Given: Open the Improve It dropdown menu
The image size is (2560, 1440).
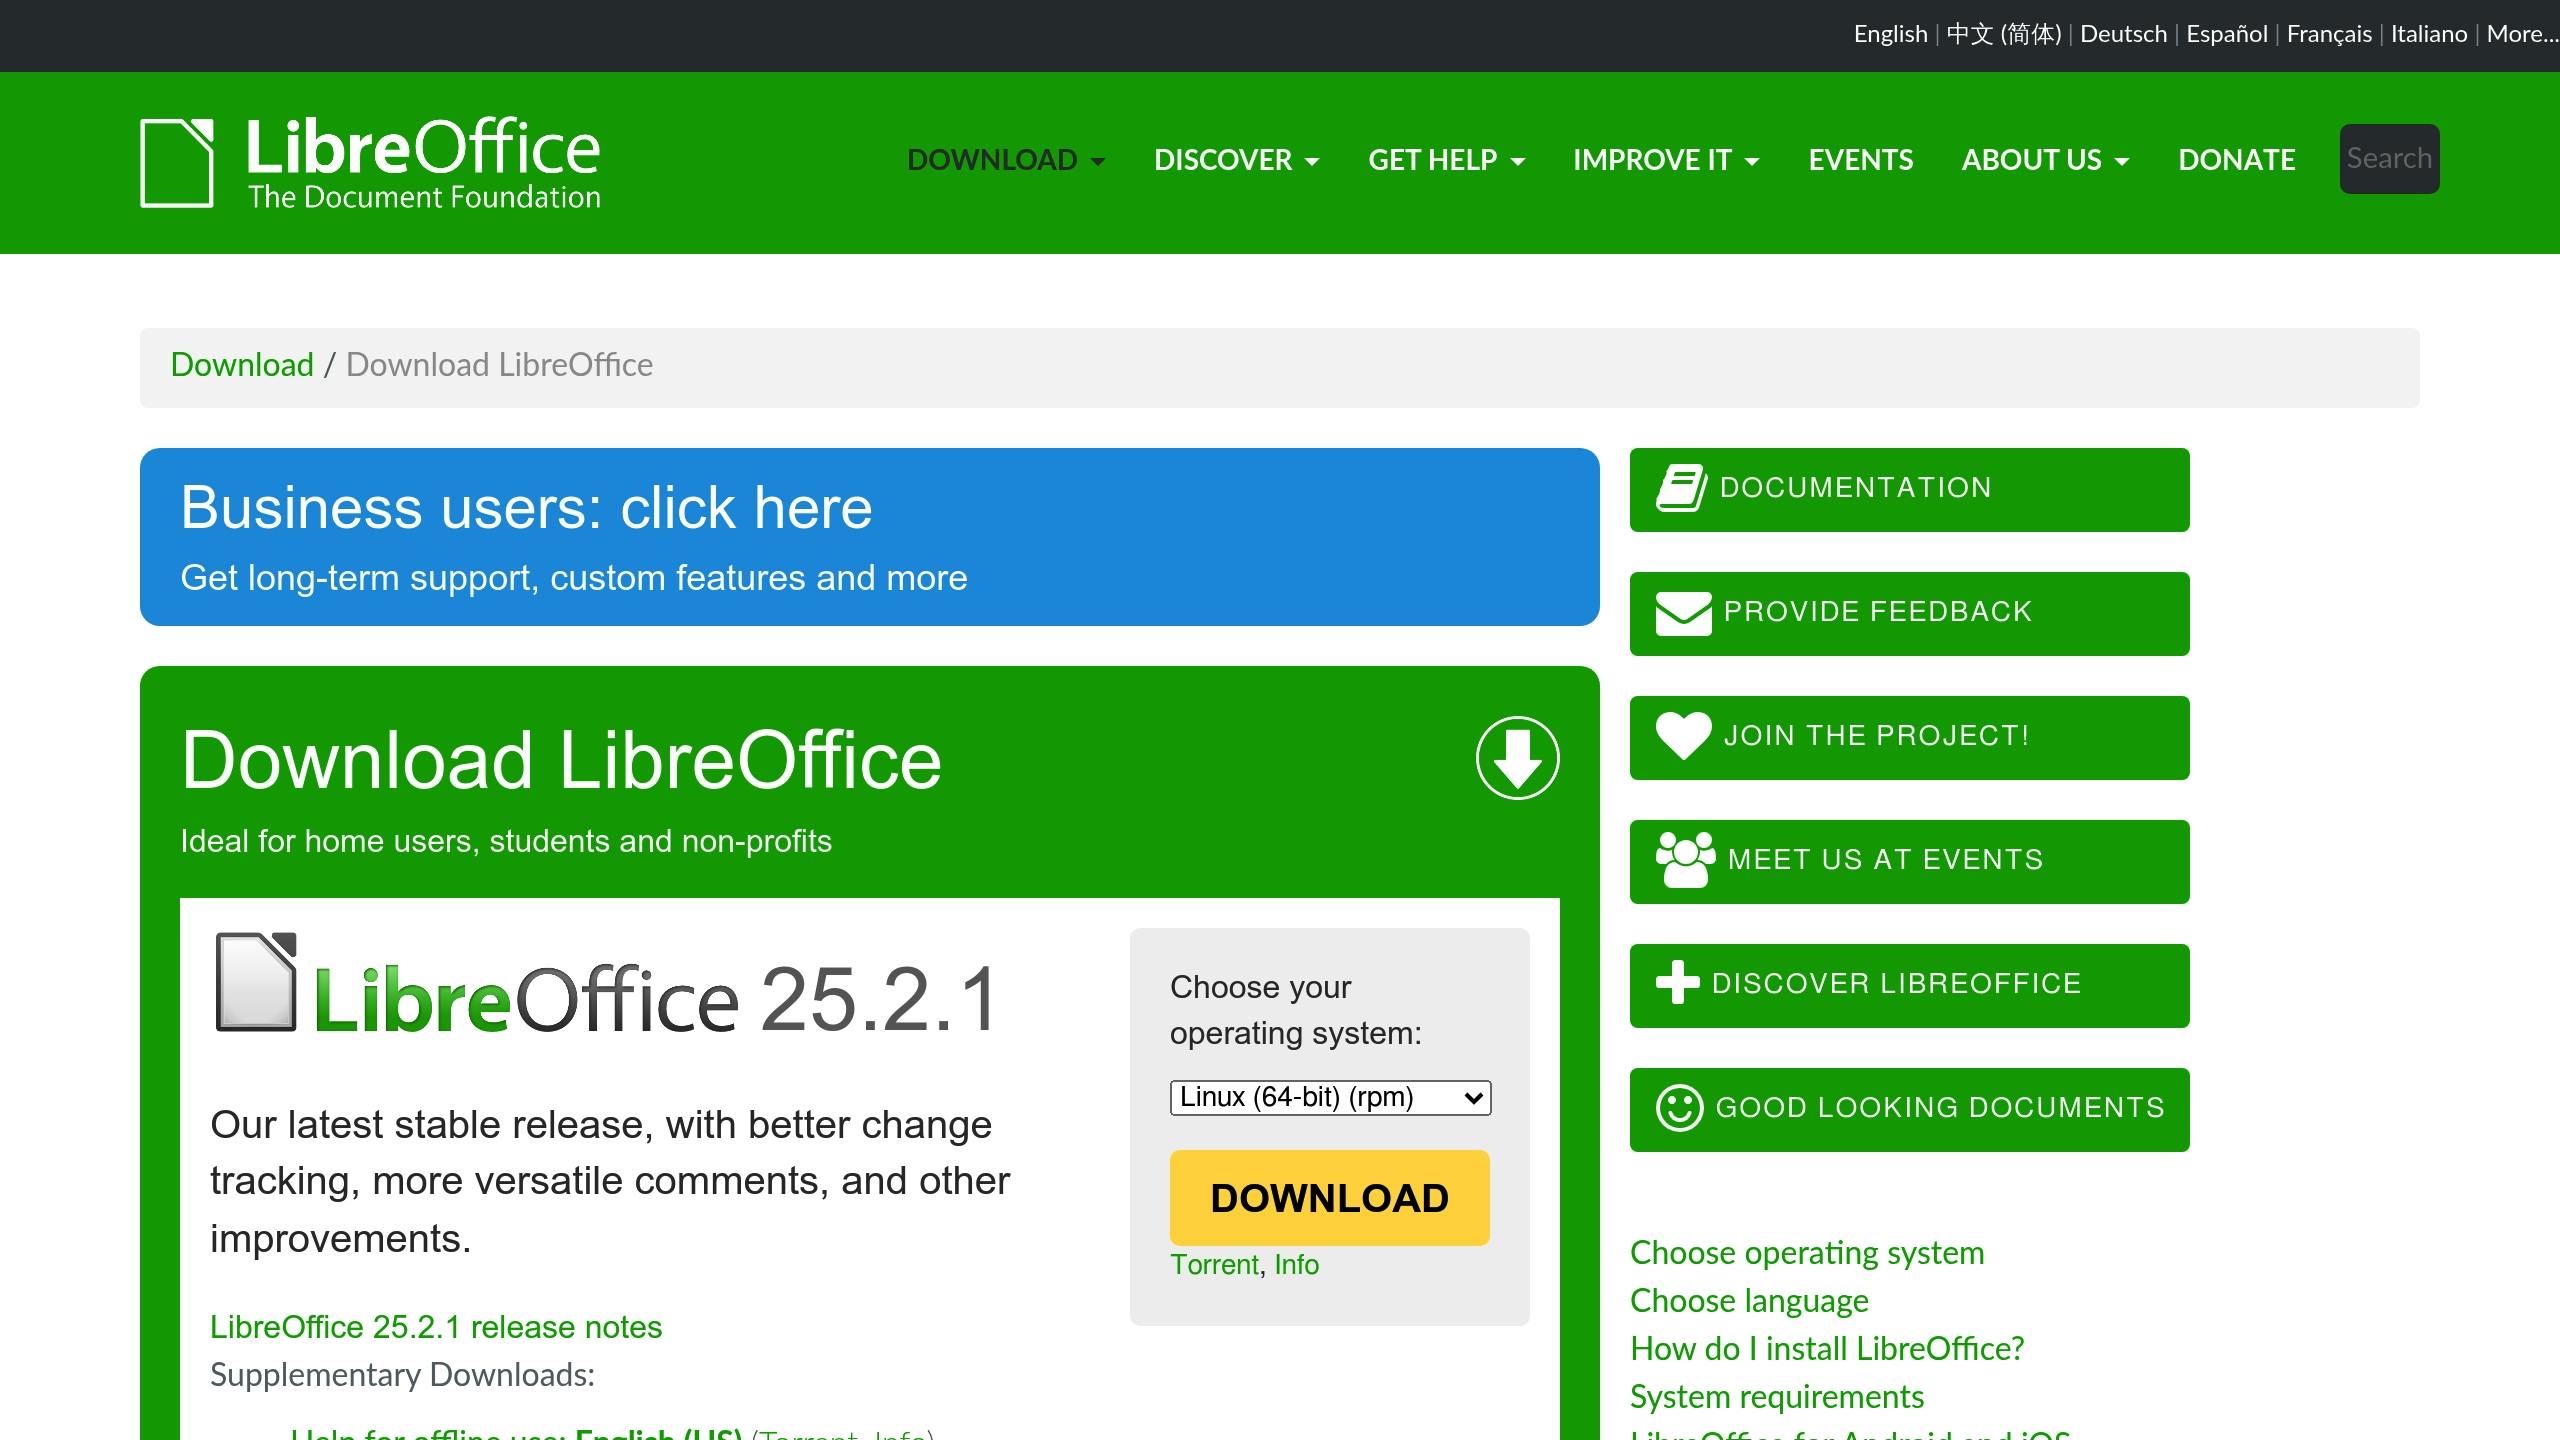Looking at the screenshot, I should pyautogui.click(x=1666, y=160).
